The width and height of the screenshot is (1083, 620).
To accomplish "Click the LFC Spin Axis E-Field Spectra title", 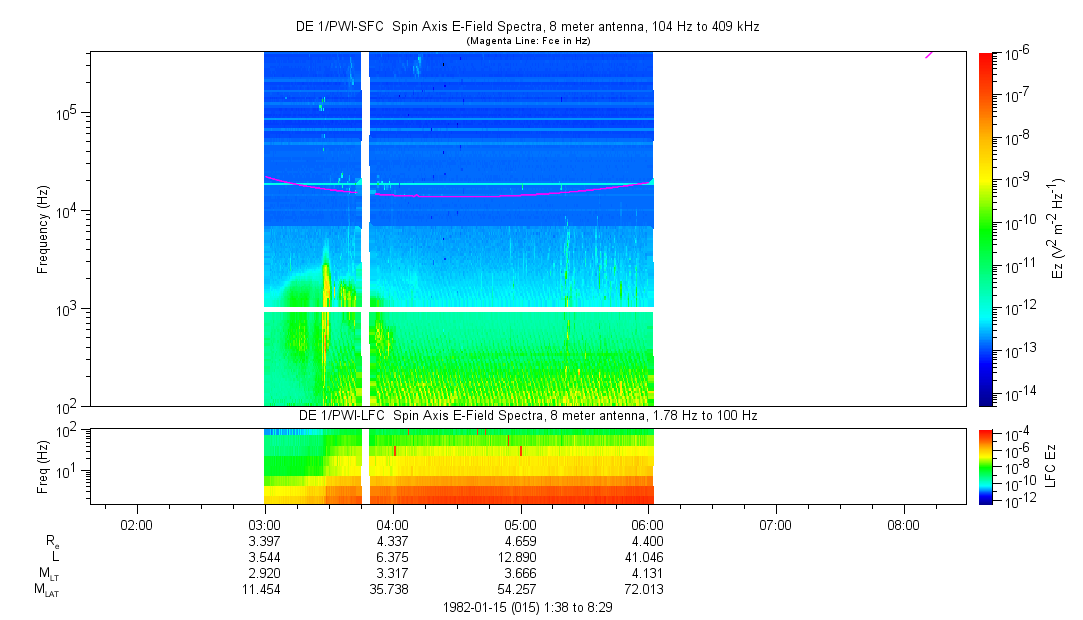I will (x=526, y=414).
